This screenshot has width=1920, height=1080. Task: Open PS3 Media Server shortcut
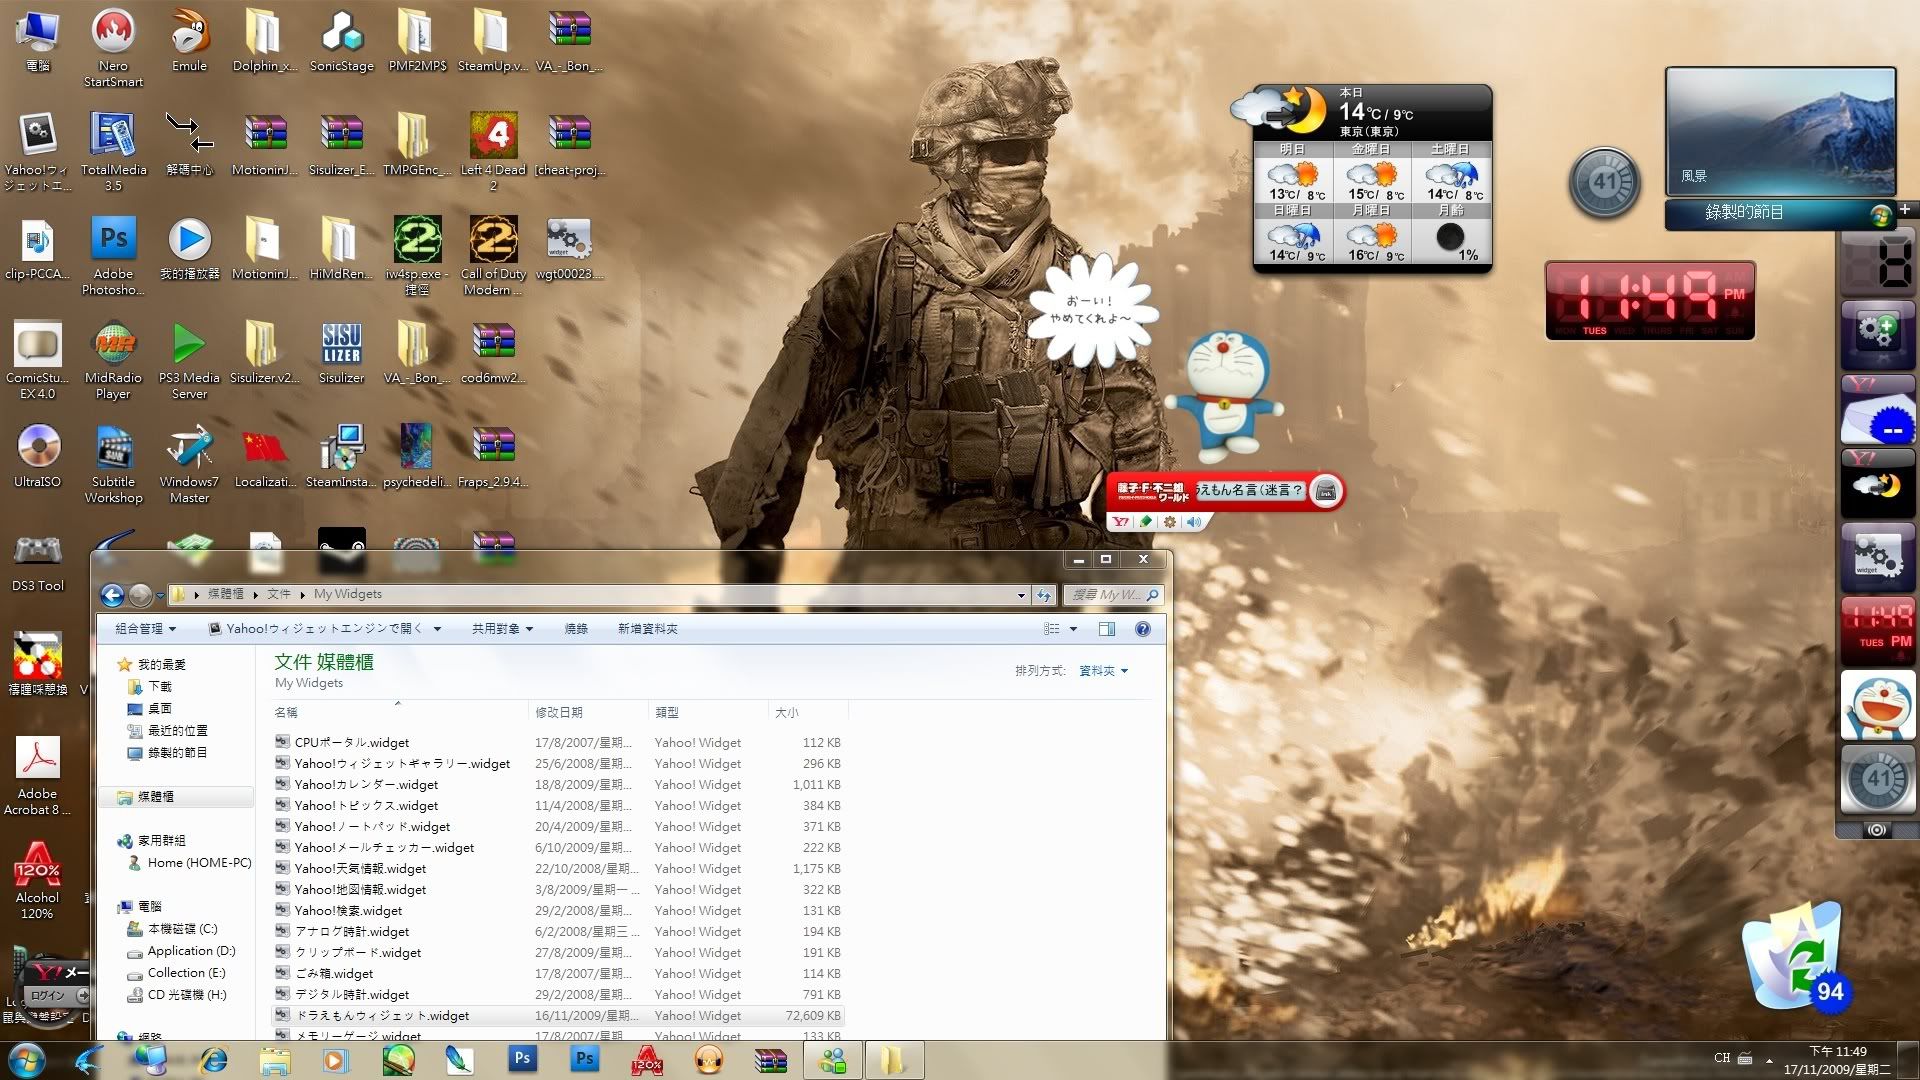pos(189,360)
